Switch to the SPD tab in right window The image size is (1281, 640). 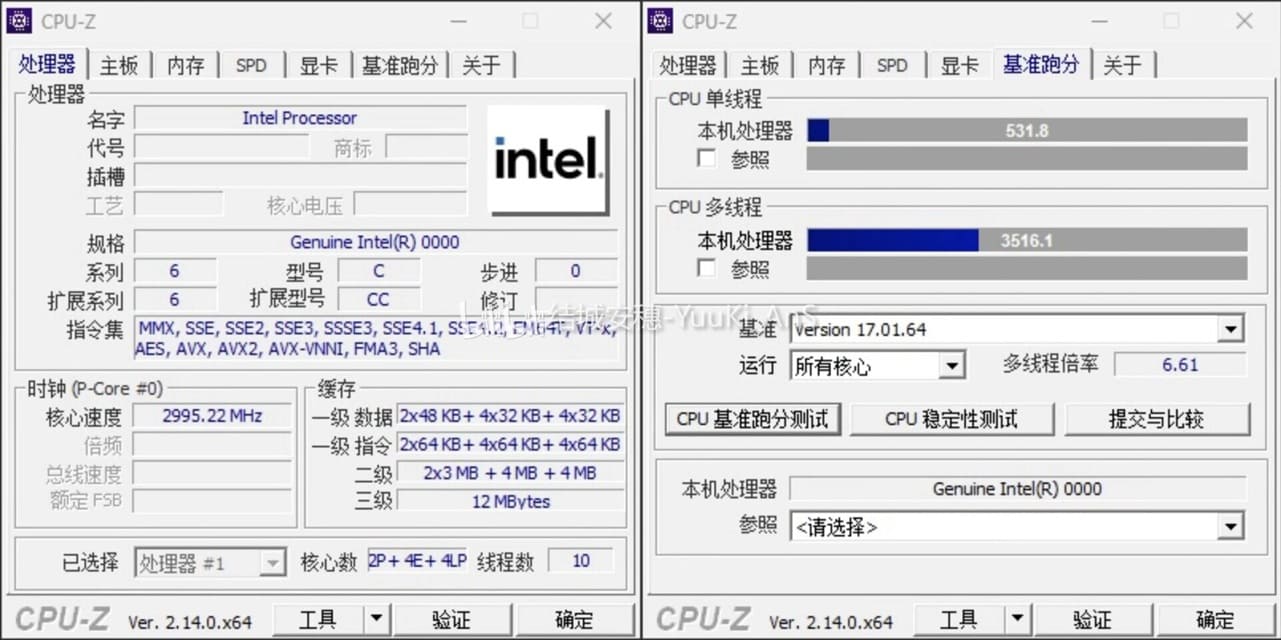(x=892, y=65)
